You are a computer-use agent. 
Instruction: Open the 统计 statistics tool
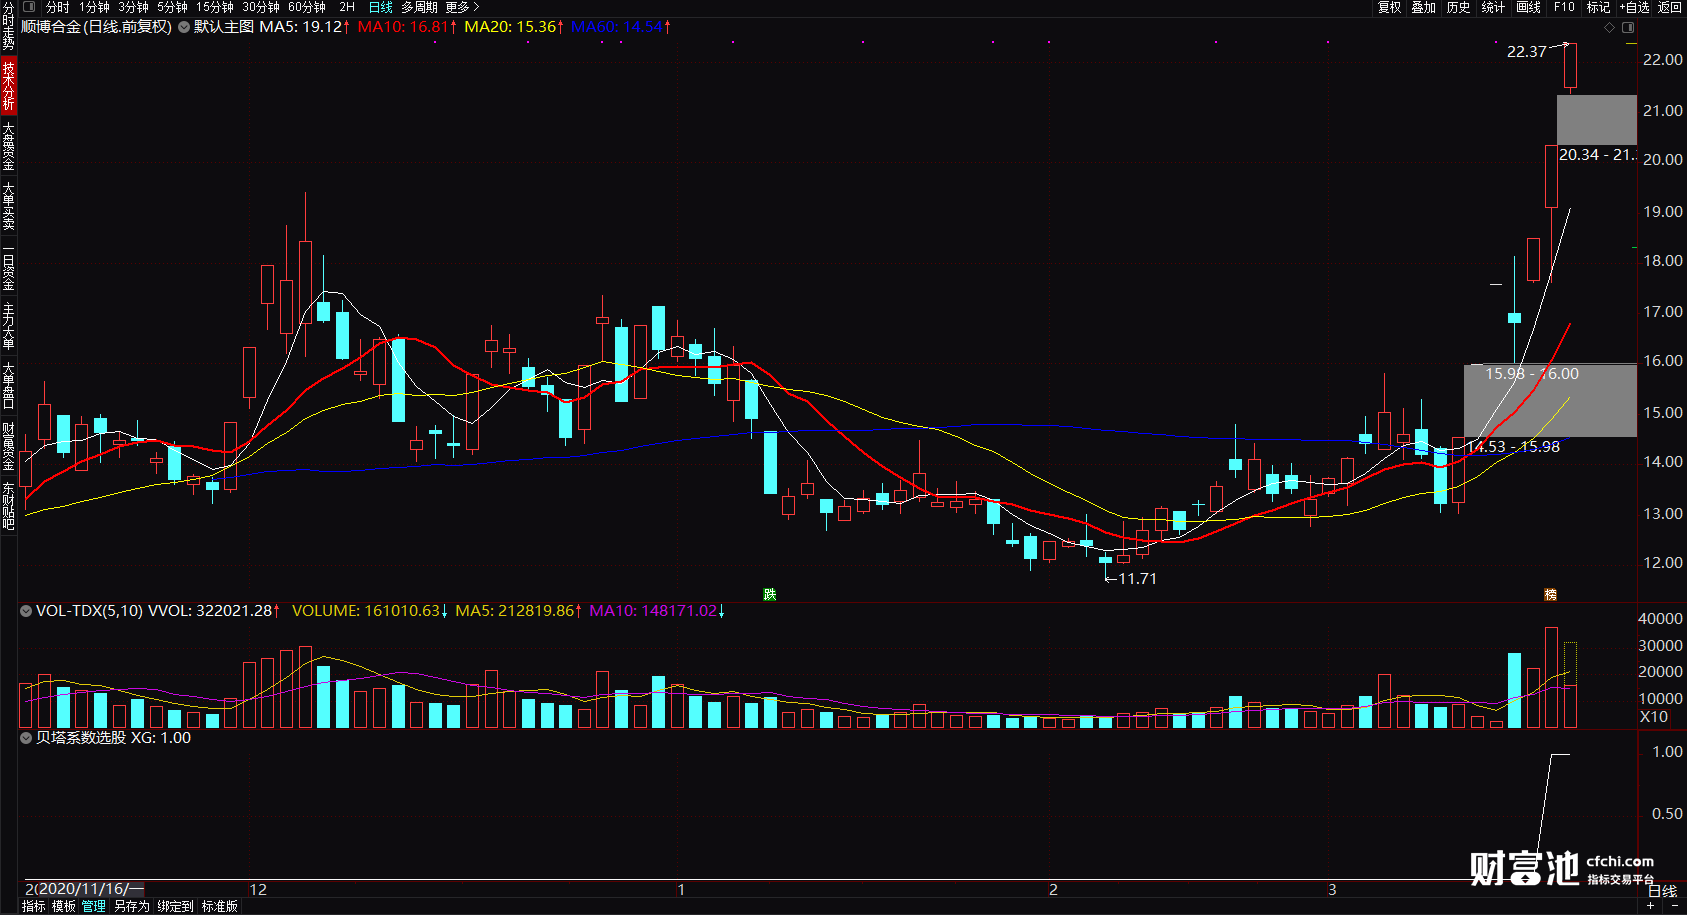[x=1493, y=7]
